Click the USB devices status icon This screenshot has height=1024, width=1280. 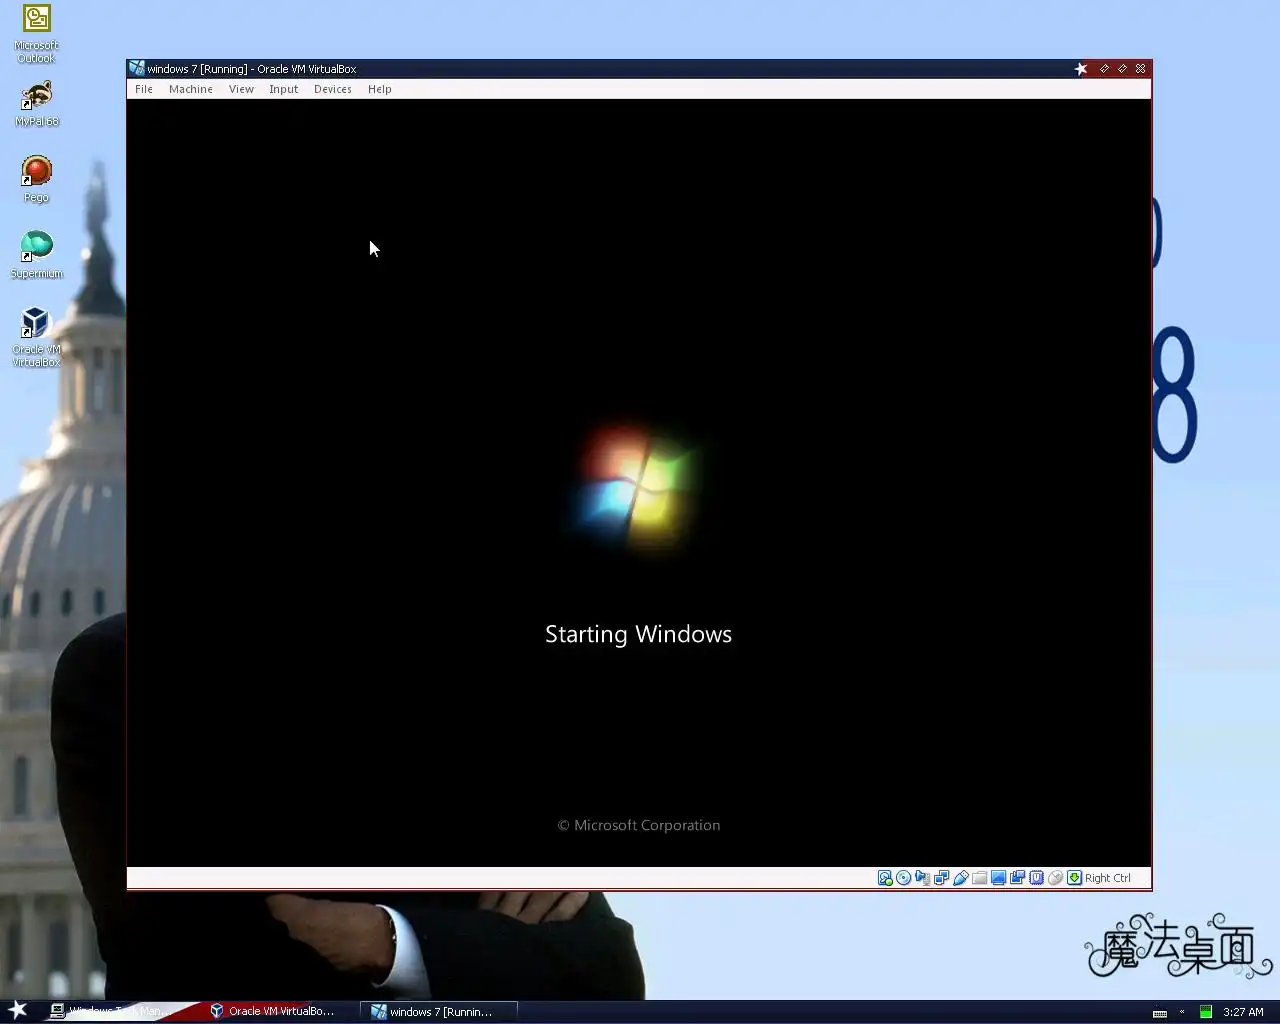point(961,878)
